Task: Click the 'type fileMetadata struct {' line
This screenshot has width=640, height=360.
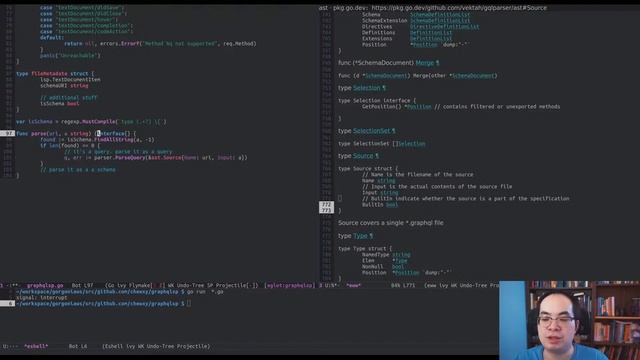Action: (55, 74)
